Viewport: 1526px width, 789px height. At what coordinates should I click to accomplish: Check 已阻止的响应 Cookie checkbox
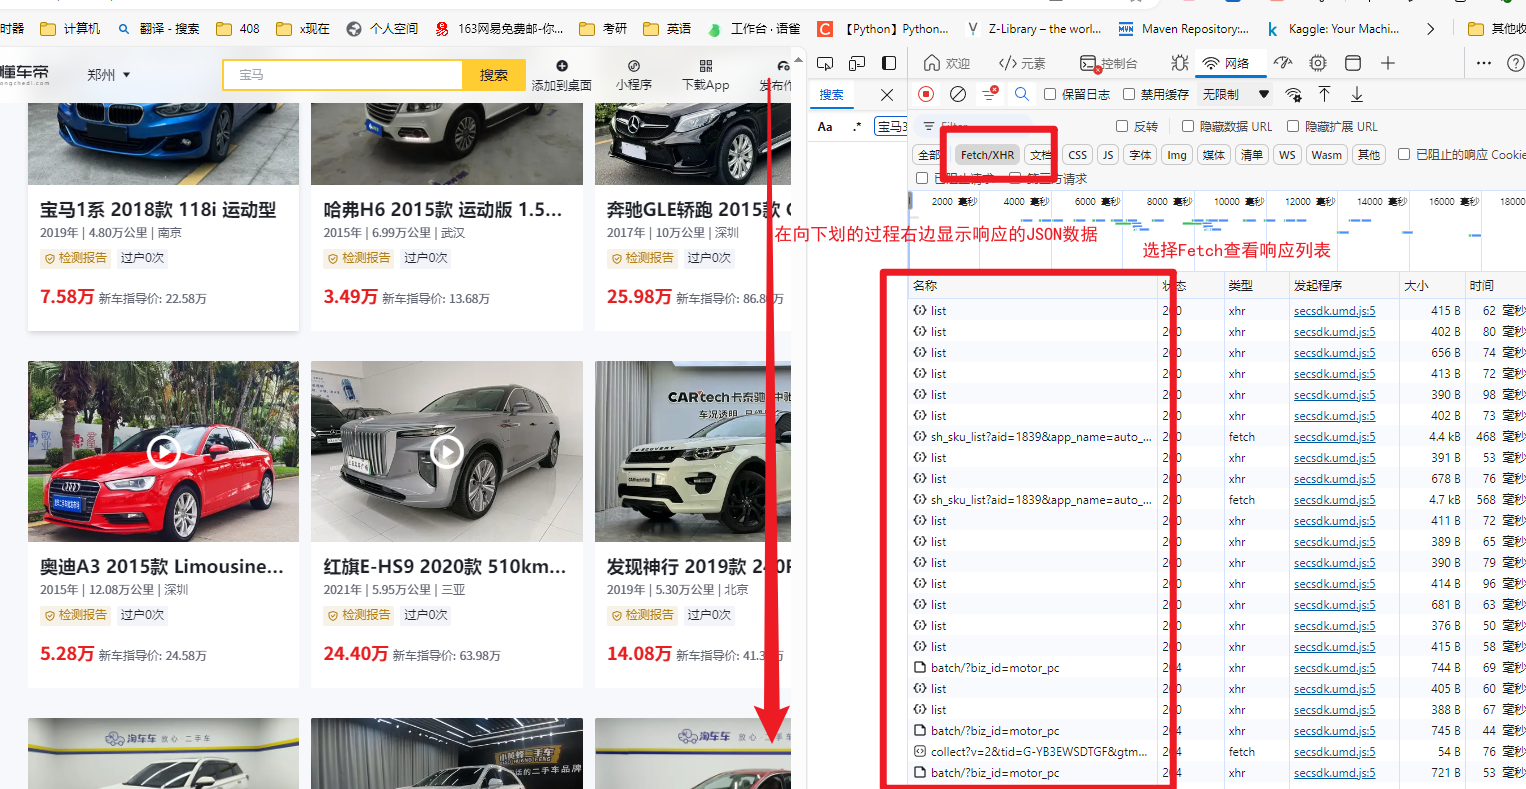(1404, 154)
